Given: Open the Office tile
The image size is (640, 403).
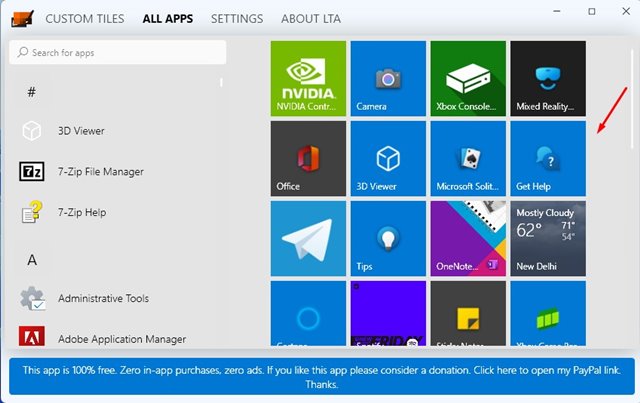Looking at the screenshot, I should [x=308, y=158].
